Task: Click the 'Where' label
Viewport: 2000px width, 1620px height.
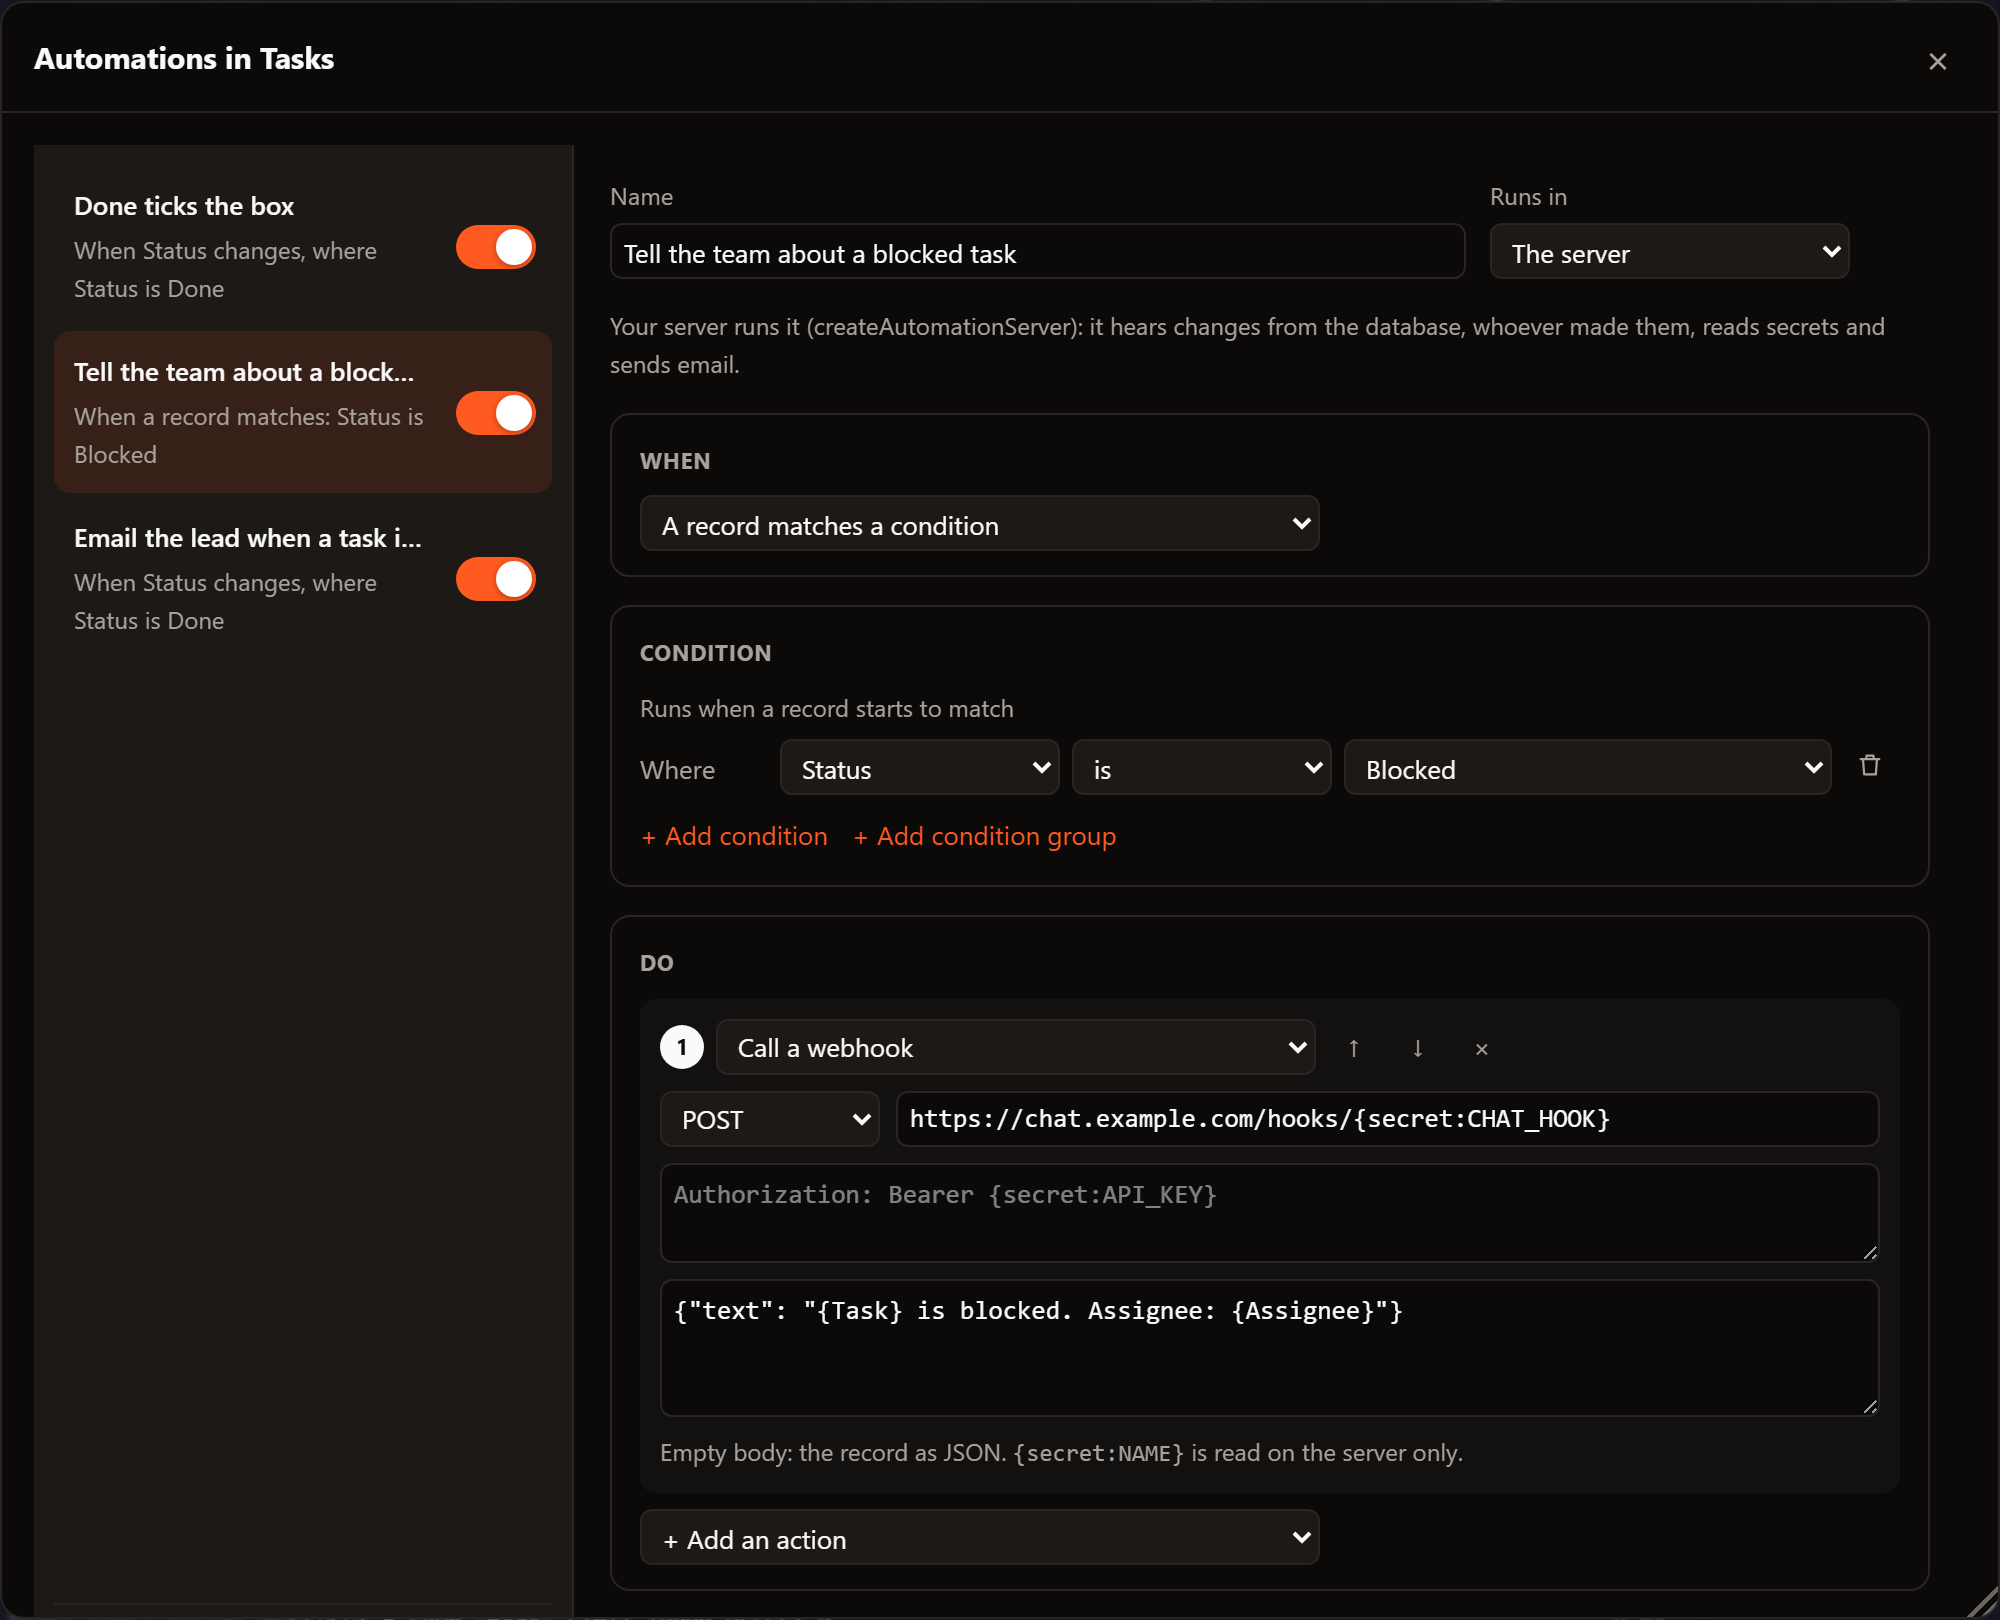Action: 677,770
